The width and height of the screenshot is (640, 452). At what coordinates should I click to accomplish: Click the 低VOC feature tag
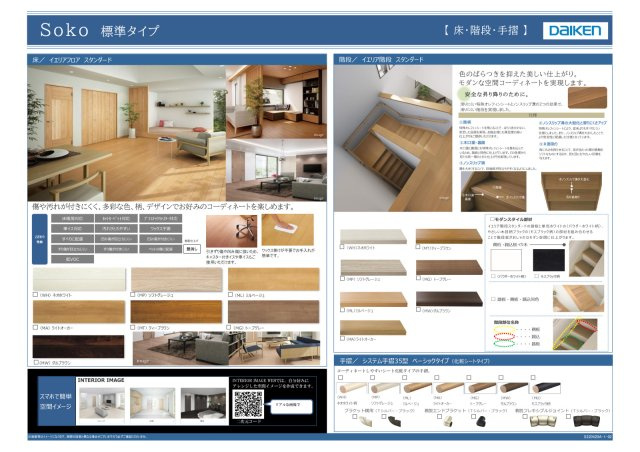pos(72,259)
